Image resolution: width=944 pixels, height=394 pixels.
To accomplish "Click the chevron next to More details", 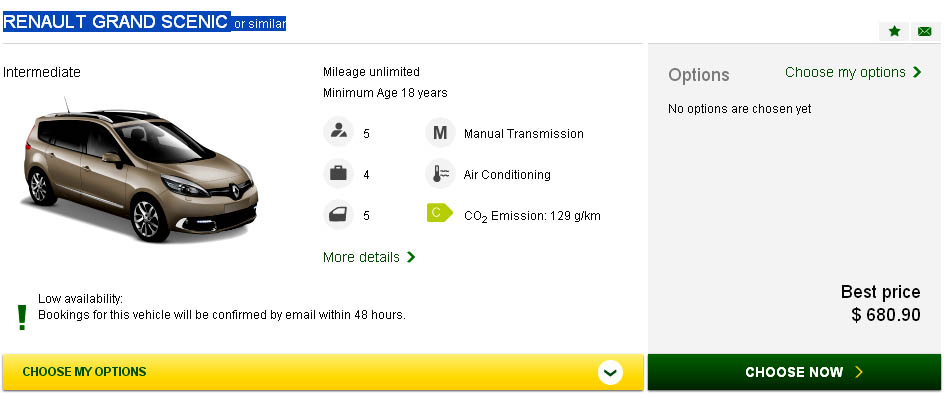I will tap(411, 257).
